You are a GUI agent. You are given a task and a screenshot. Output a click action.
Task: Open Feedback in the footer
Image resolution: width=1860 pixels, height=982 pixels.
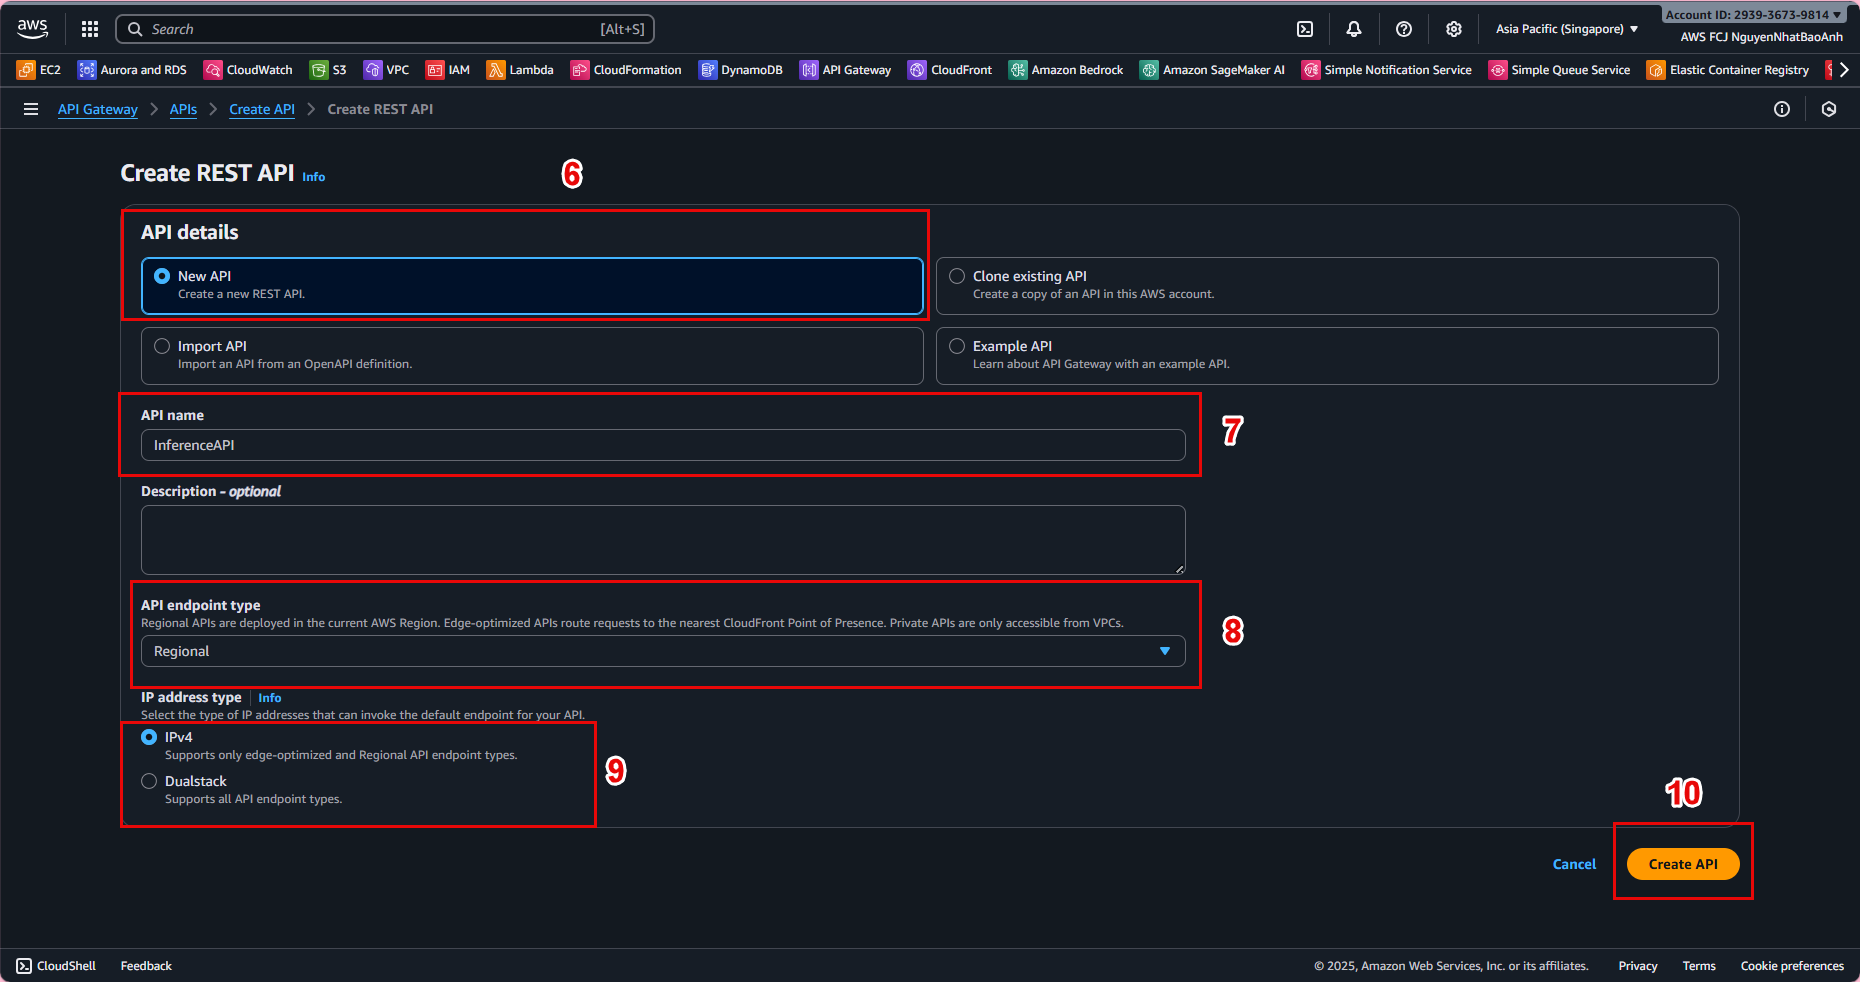[x=146, y=966]
